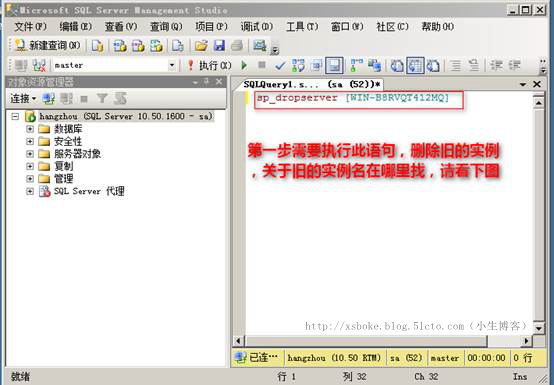Open the 连接 dropdown in Object Explorer
Viewport: 554px width, 385px height.
click(x=23, y=99)
